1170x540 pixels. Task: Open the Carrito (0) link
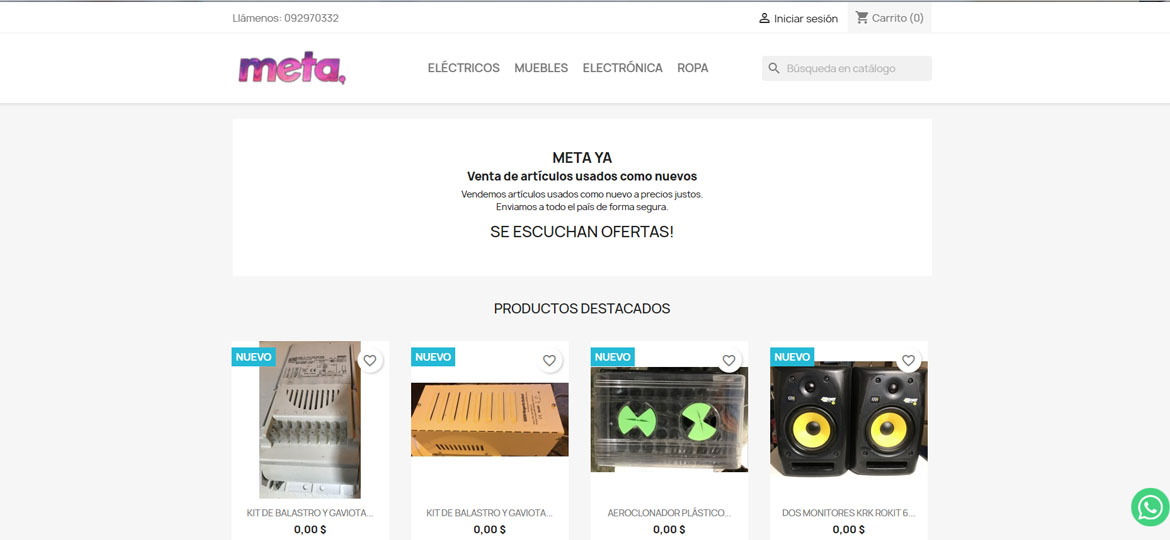pos(898,18)
